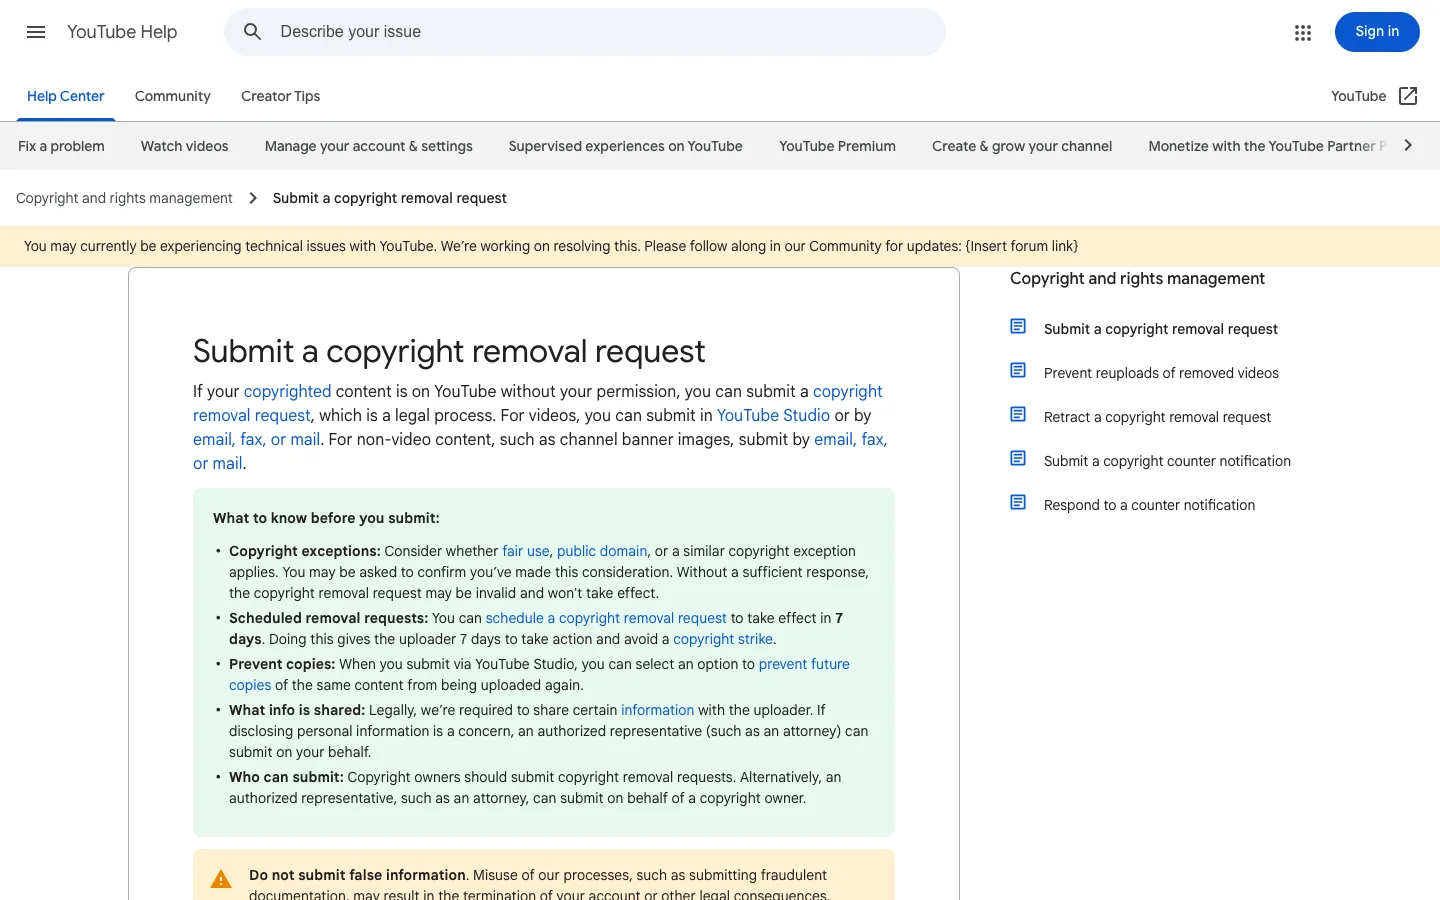Open sidebar Submit a copyright removal request
This screenshot has height=900, width=1440.
pos(1161,329)
